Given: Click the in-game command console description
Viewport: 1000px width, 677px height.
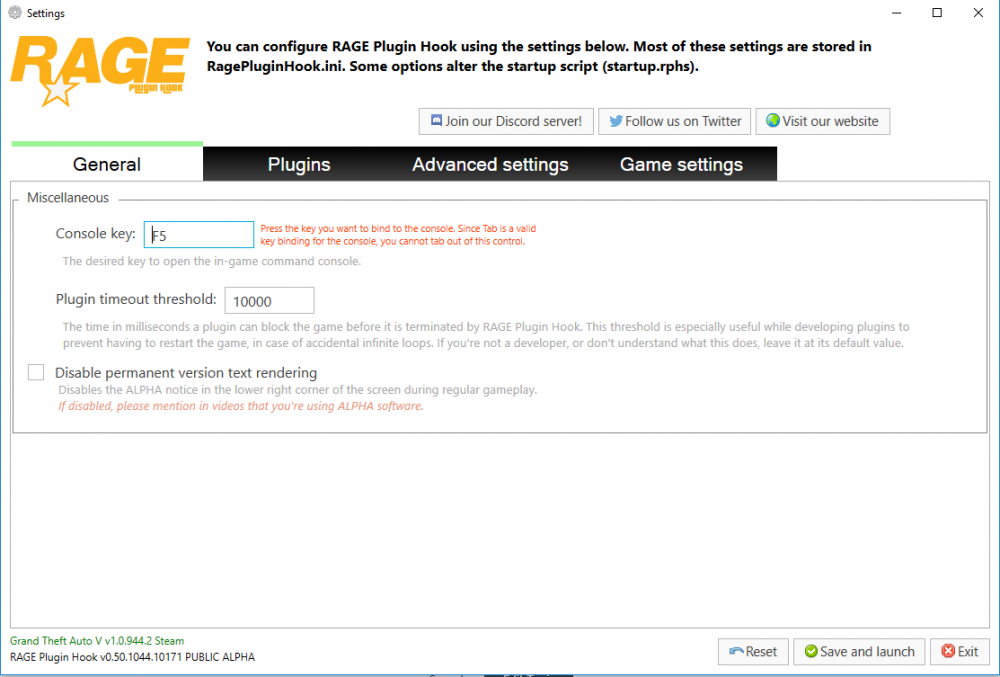Looking at the screenshot, I should tap(212, 261).
